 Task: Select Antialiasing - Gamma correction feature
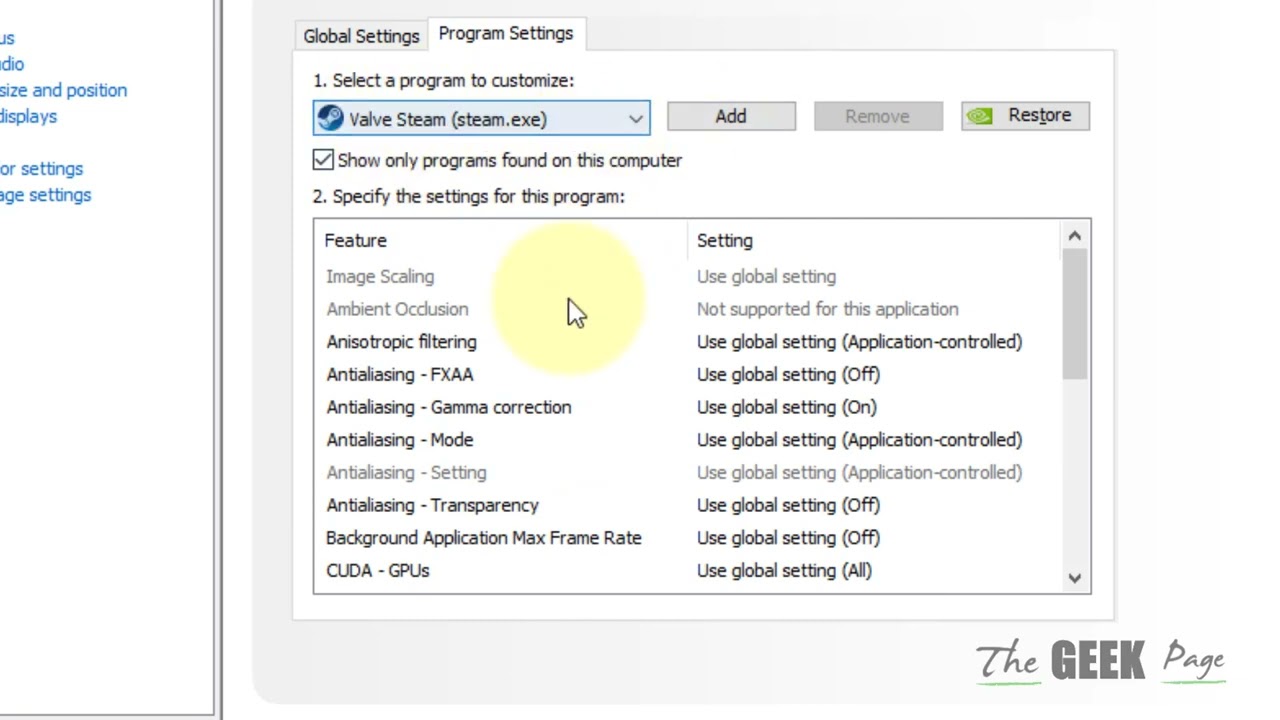[x=449, y=407]
